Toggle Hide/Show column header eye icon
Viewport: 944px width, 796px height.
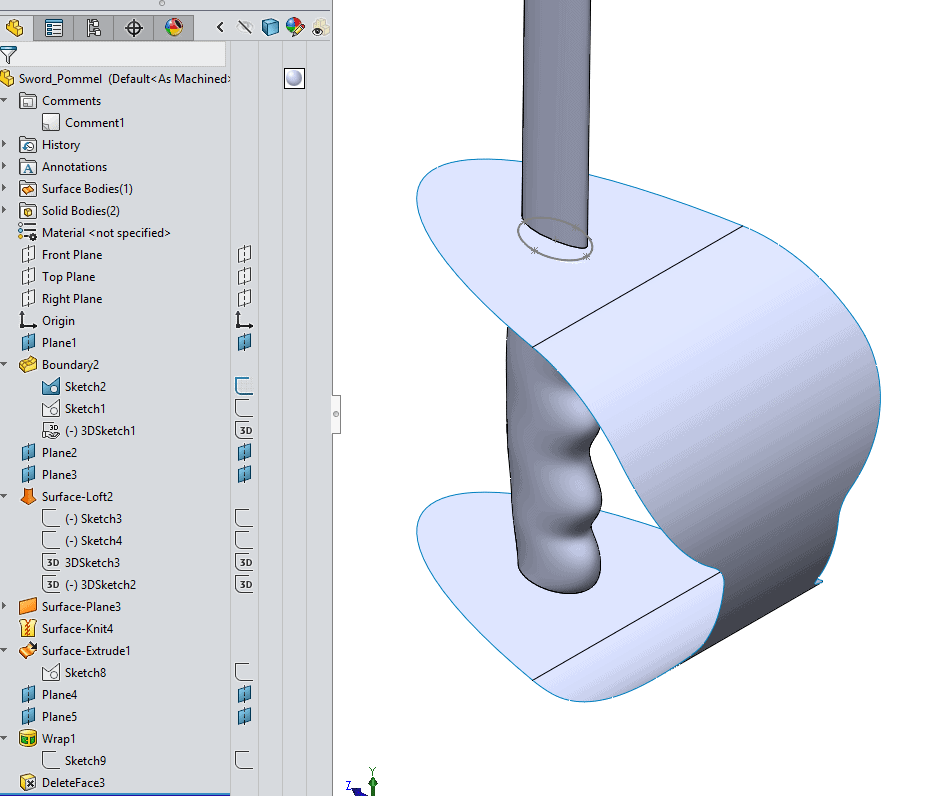pyautogui.click(x=319, y=28)
